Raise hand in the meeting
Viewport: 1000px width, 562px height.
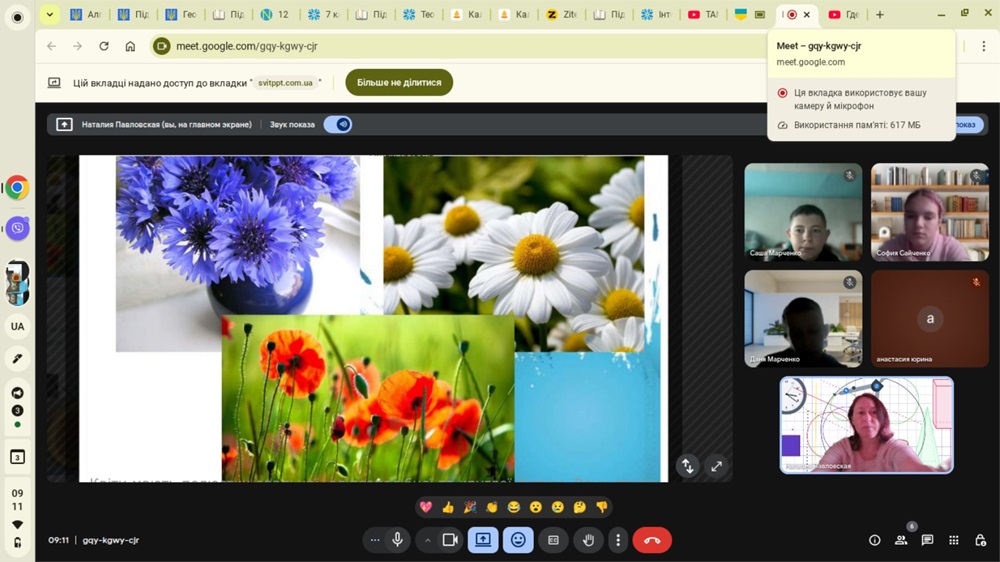point(588,540)
